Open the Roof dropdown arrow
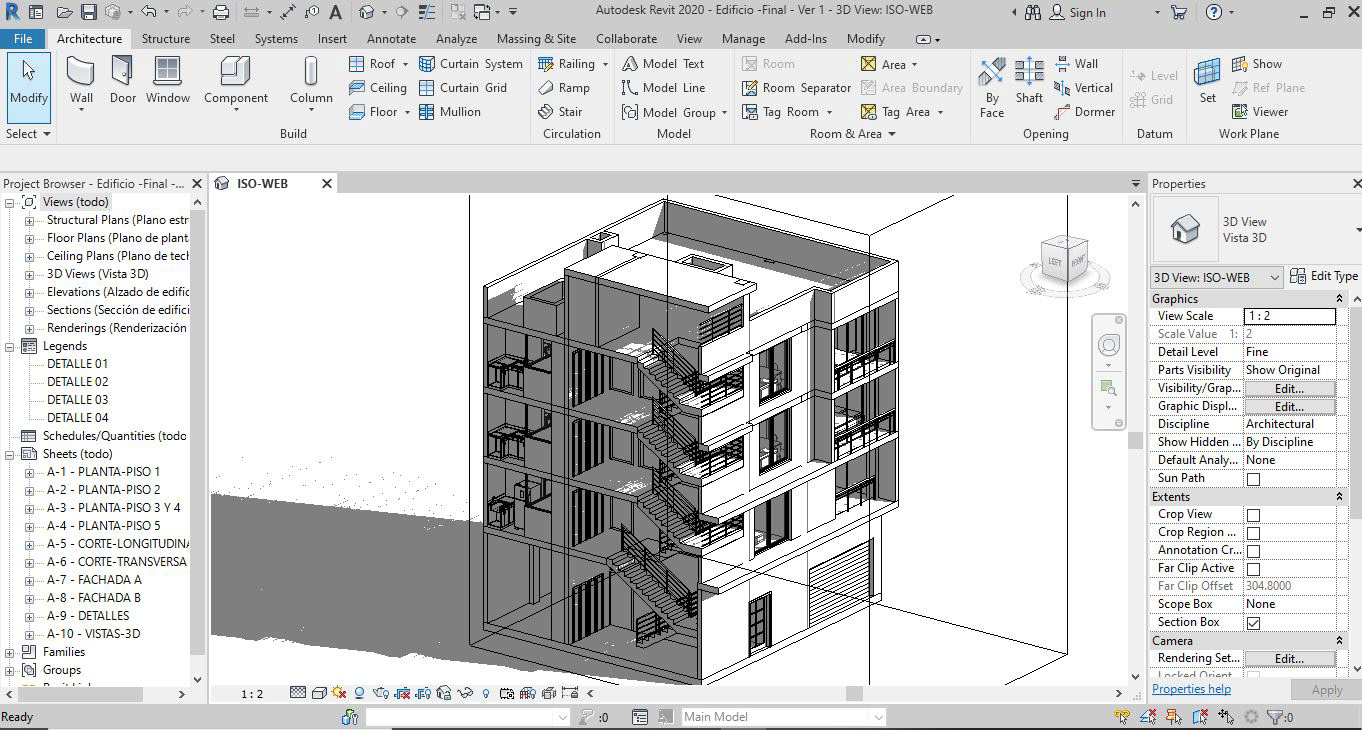Image resolution: width=1362 pixels, height=730 pixels. pos(405,64)
